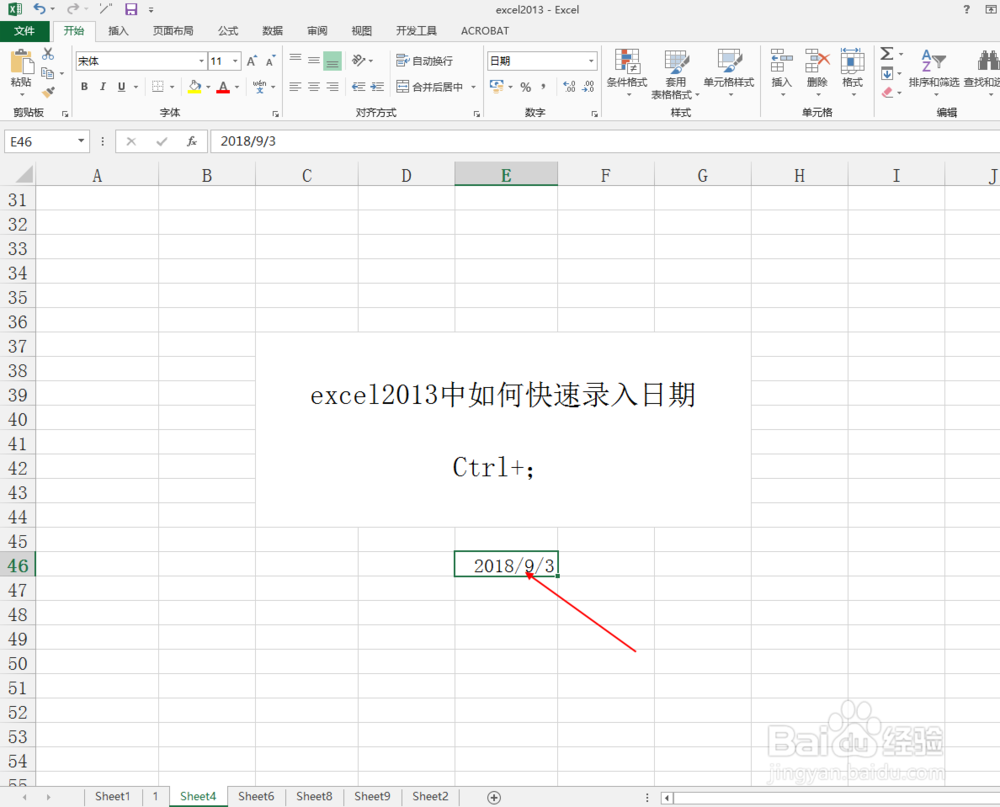Click the Undo arrow in quick access
This screenshot has width=1000, height=807.
(x=40, y=9)
